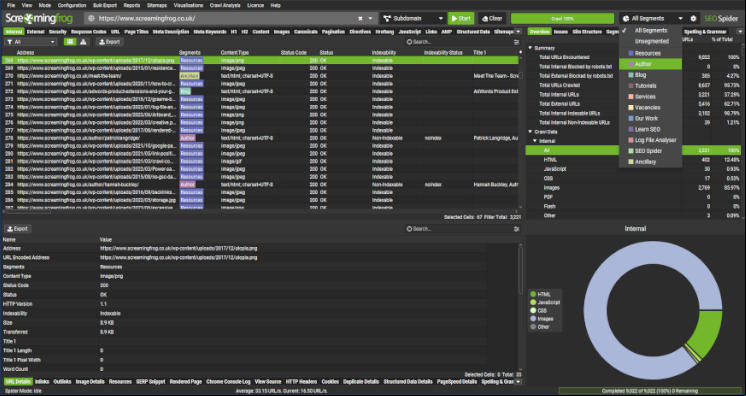This screenshot has height=396, width=746.
Task: Open the Configuration menu
Action: click(x=72, y=5)
